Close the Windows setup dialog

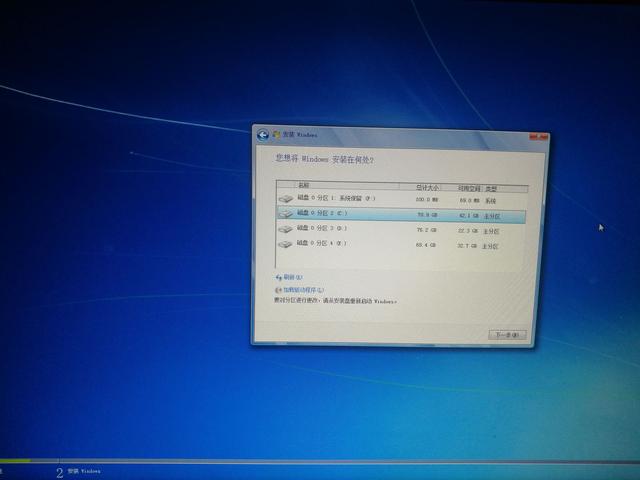(539, 138)
